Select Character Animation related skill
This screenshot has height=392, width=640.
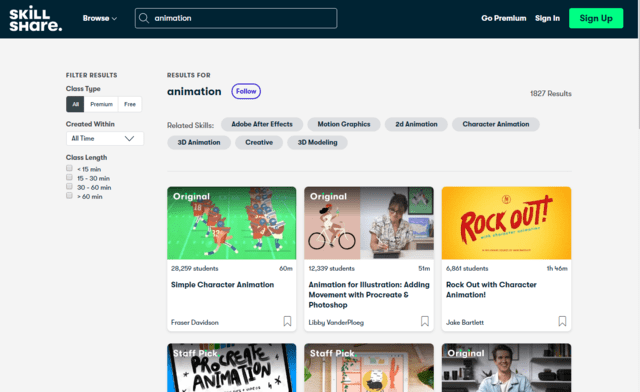[x=496, y=124]
